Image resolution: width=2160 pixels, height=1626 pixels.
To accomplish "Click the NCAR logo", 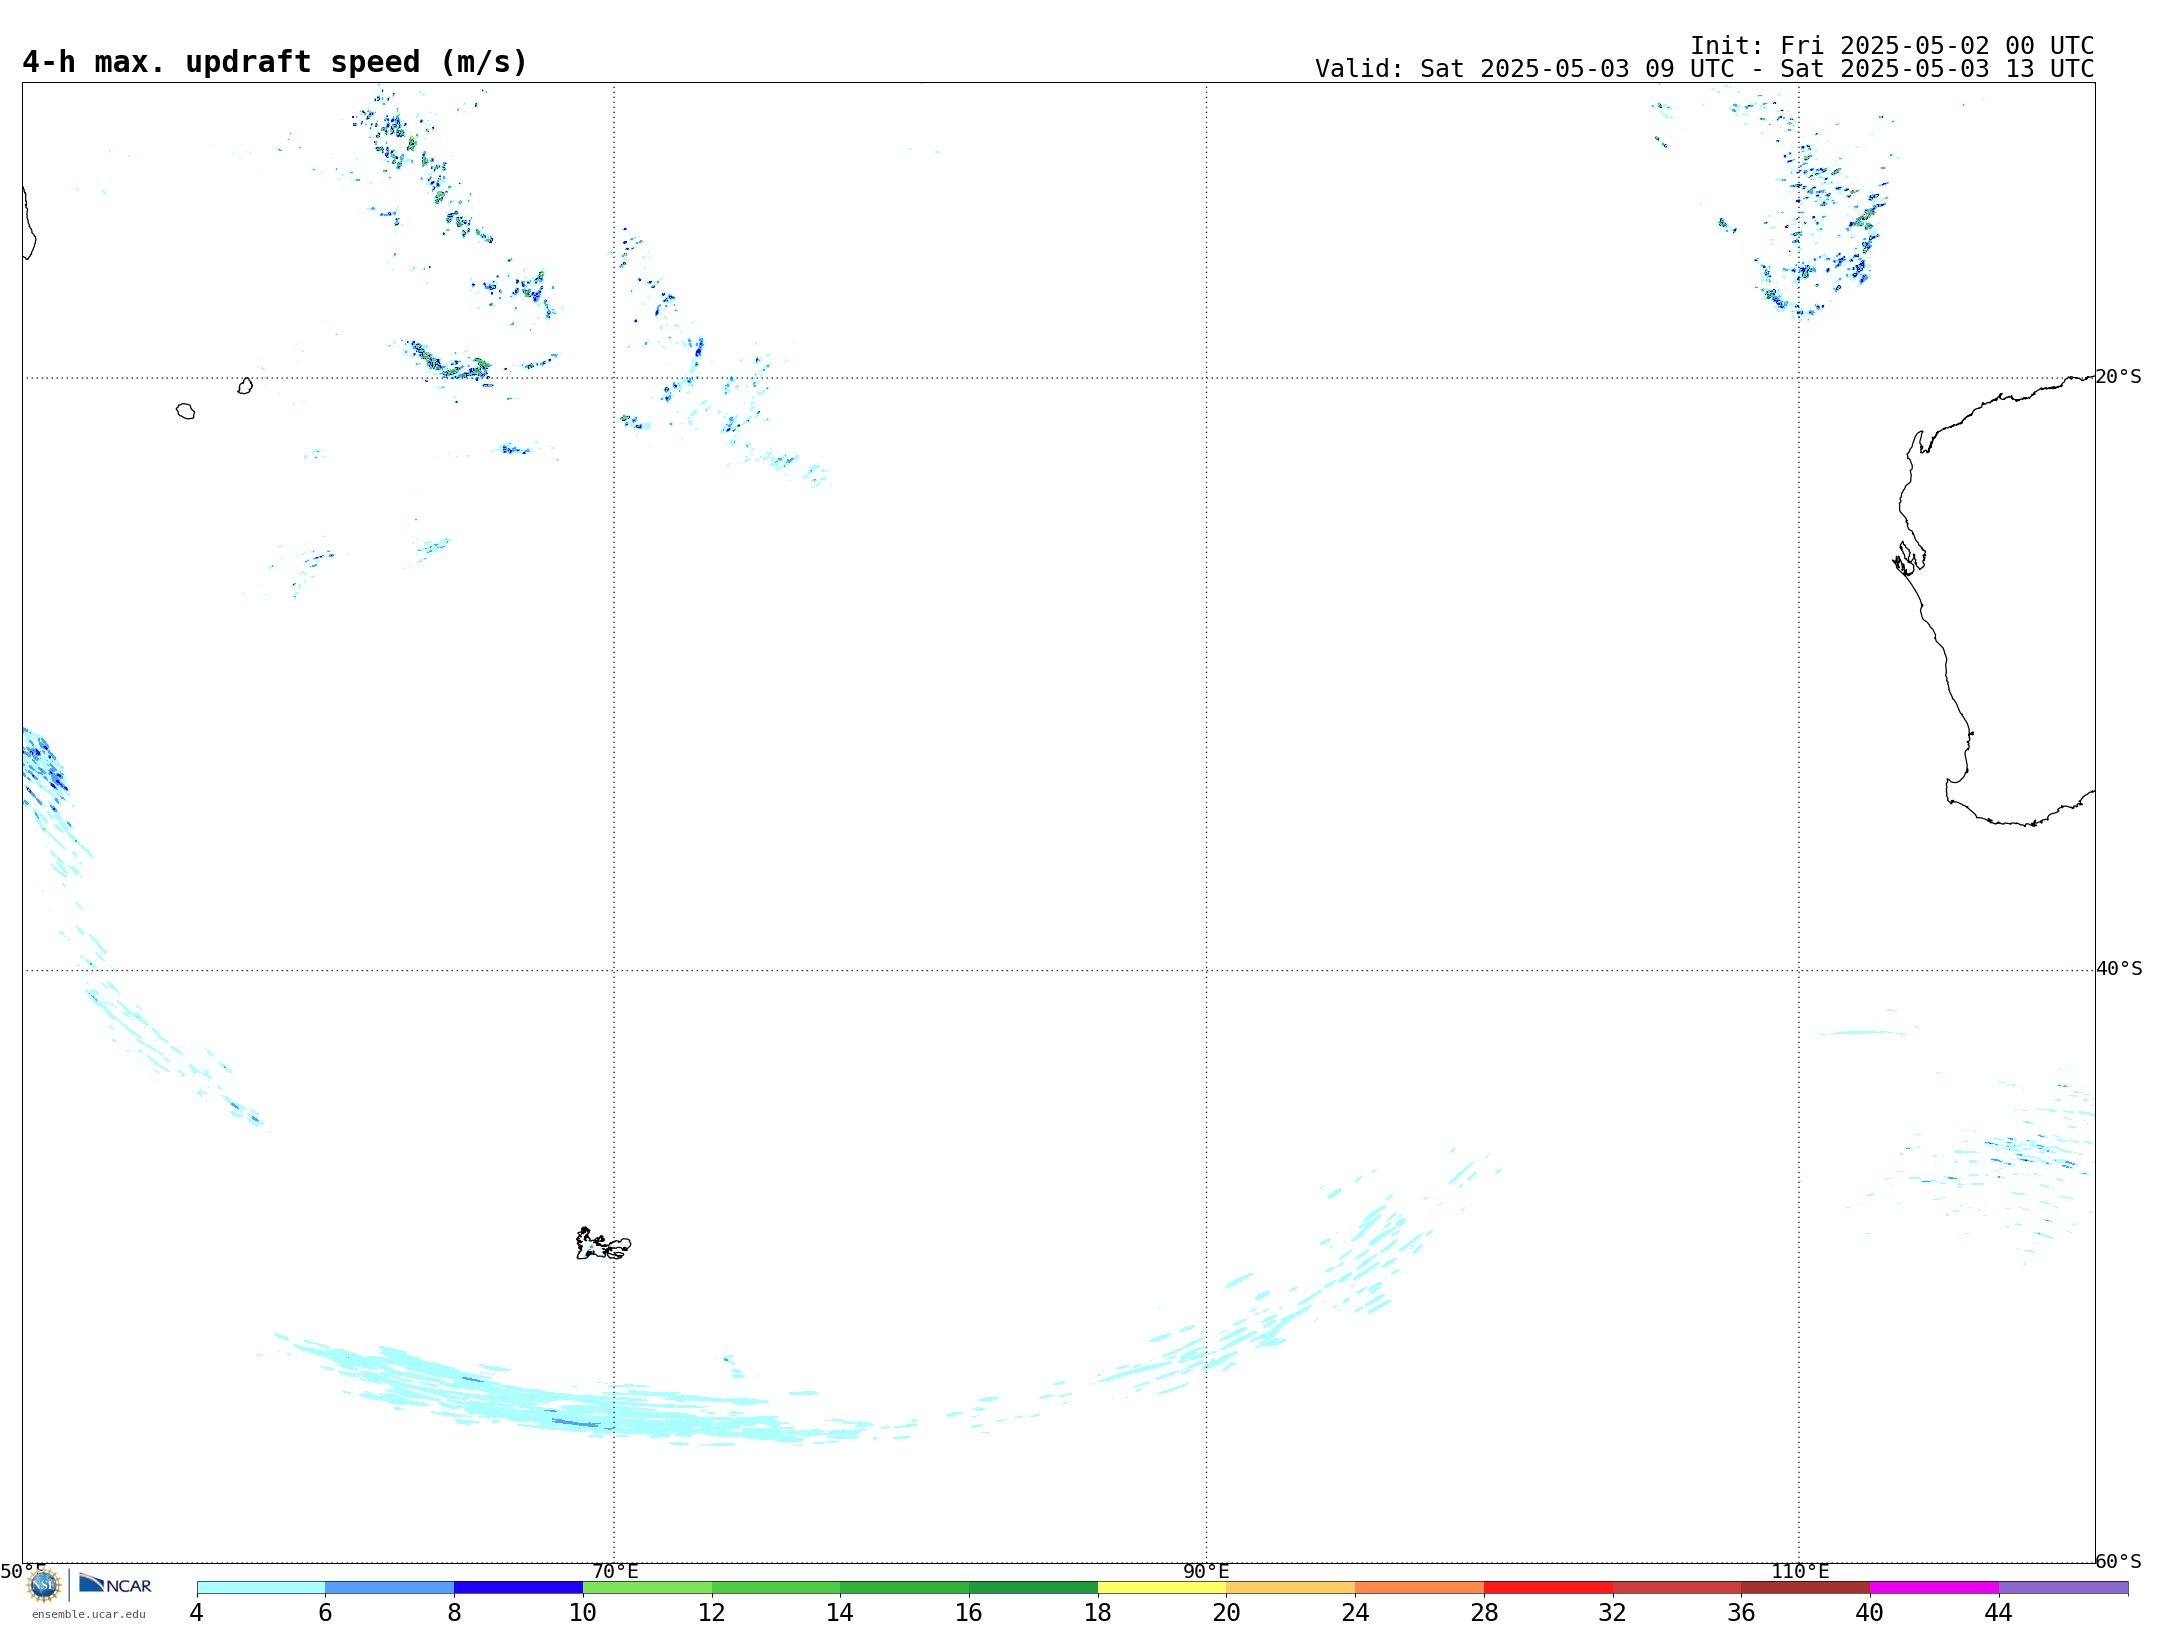I will (115, 1584).
